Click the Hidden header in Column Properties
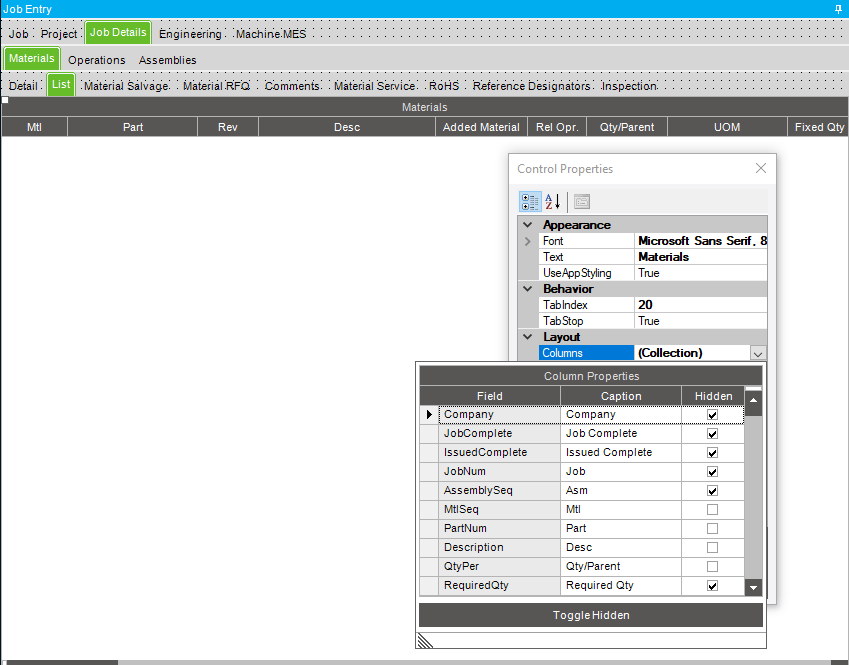 [713, 396]
